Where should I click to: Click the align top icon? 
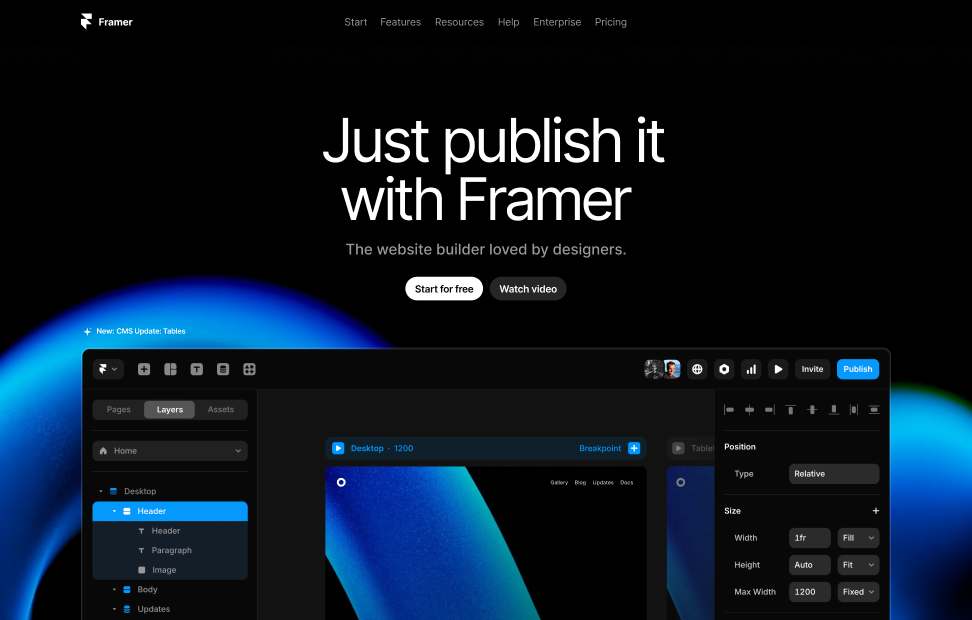click(x=791, y=410)
